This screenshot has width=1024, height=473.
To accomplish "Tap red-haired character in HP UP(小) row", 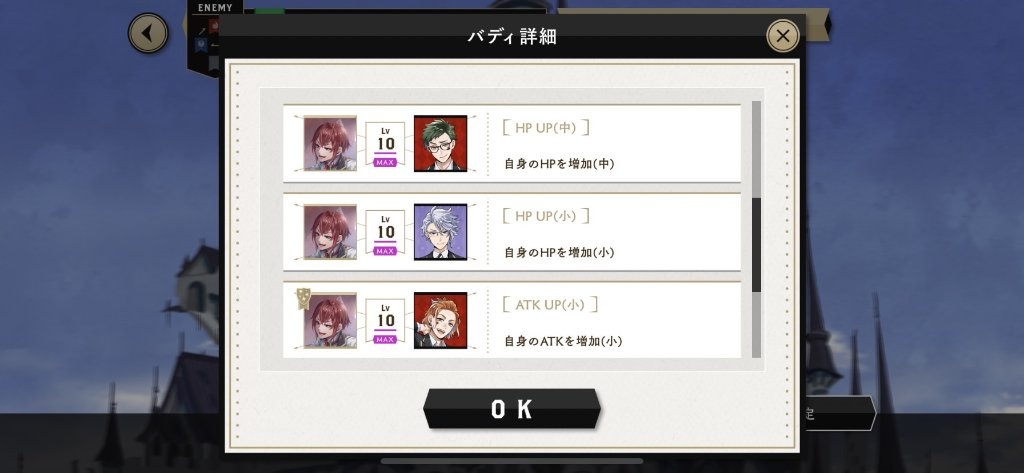I will click(x=330, y=232).
